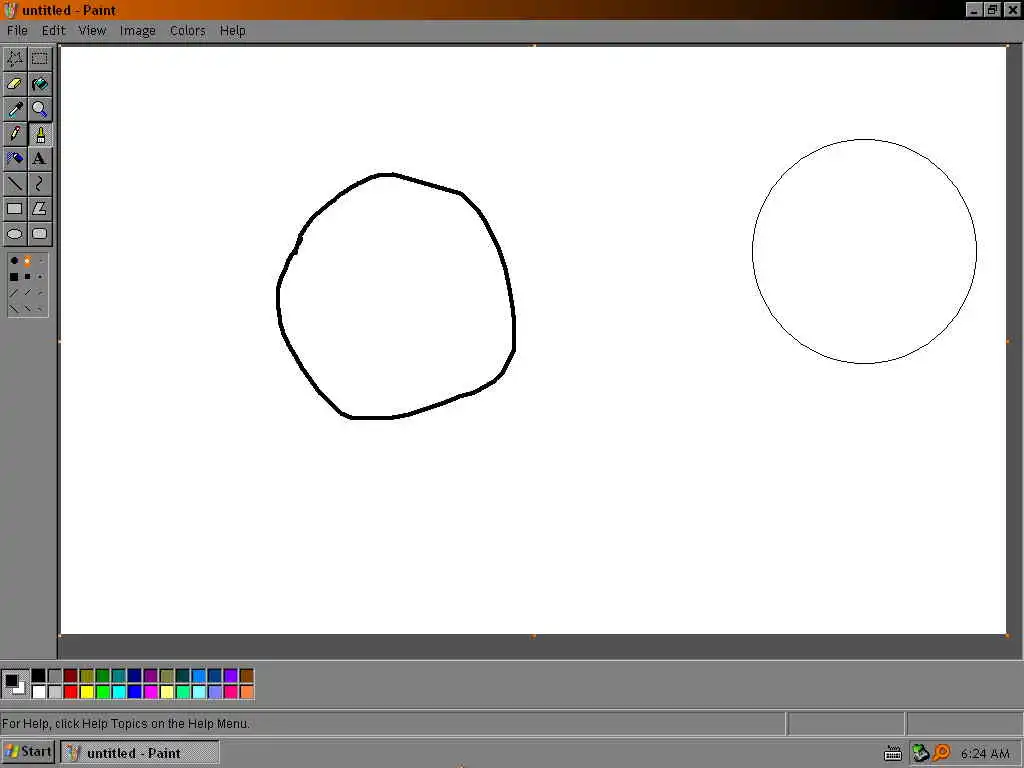Click the Brush tool
The width and height of the screenshot is (1024, 768).
pos(40,134)
